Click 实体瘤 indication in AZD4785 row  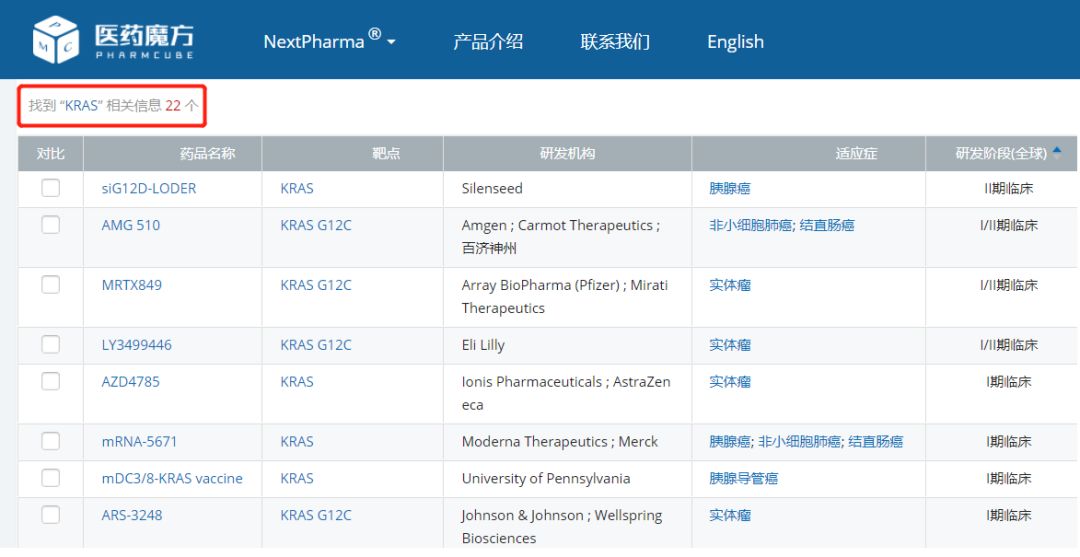coord(729,382)
